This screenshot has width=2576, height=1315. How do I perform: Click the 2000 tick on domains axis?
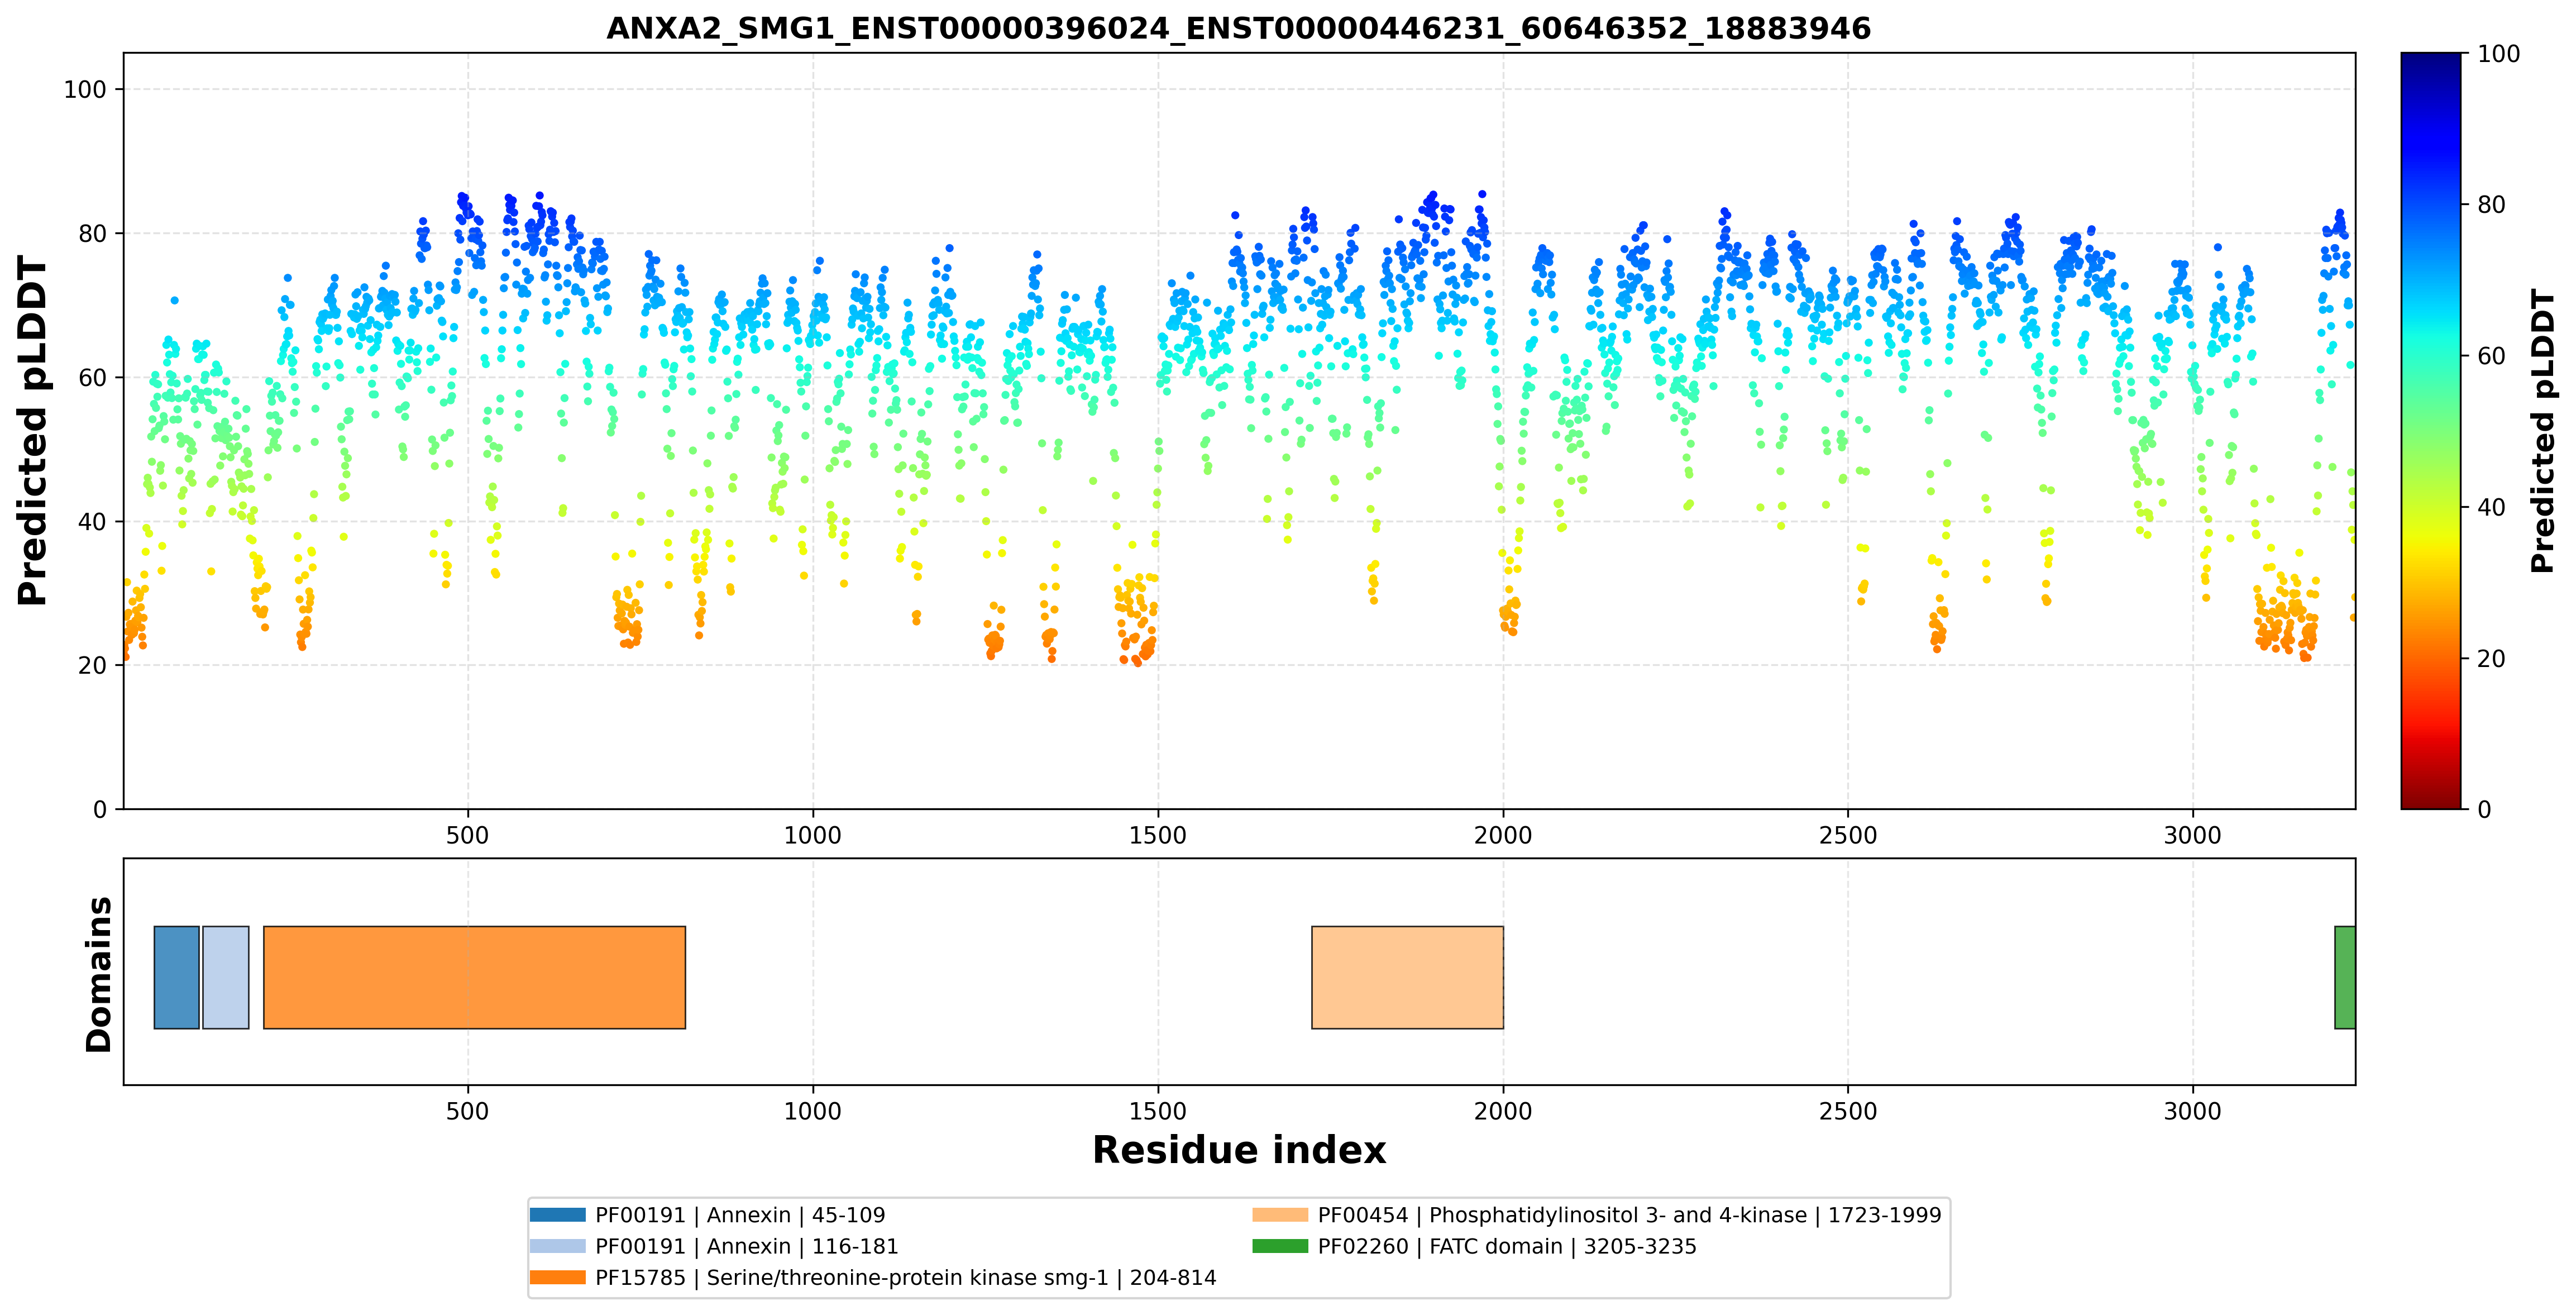1503,1111
